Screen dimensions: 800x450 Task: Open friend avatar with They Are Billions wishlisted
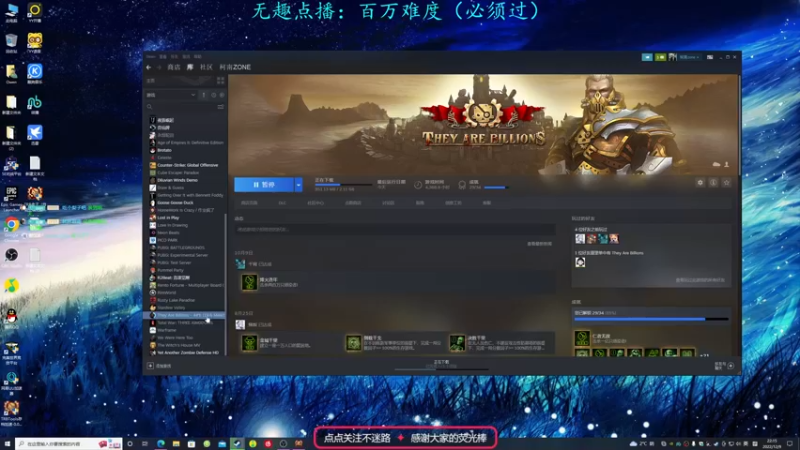pyautogui.click(x=580, y=262)
